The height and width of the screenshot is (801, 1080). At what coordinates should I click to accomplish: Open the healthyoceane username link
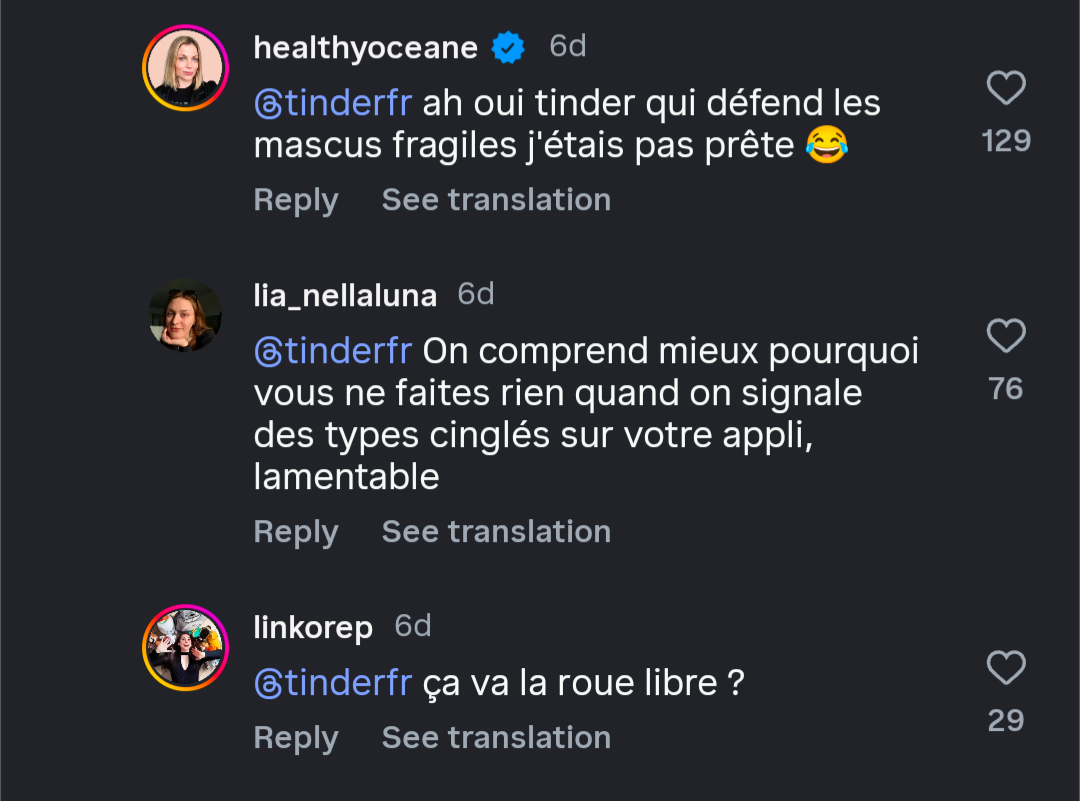[365, 47]
